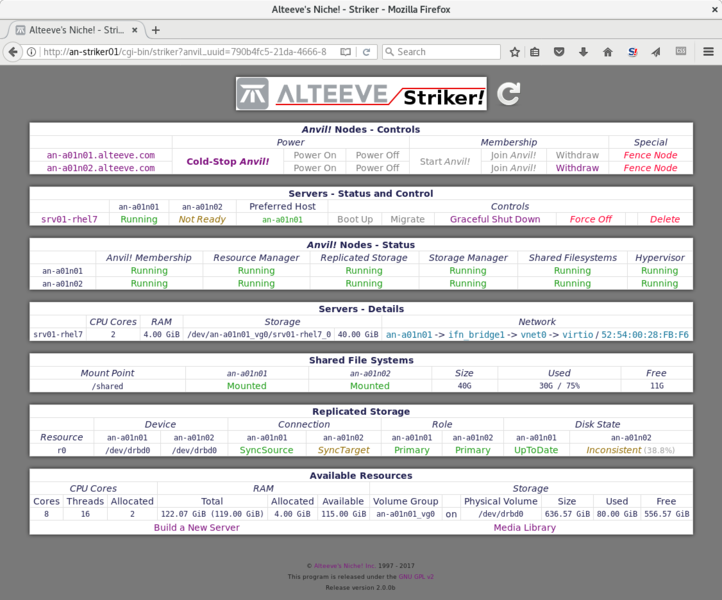Open the Firefox downloads arrow icon
722x600 pixels.
coord(583,52)
